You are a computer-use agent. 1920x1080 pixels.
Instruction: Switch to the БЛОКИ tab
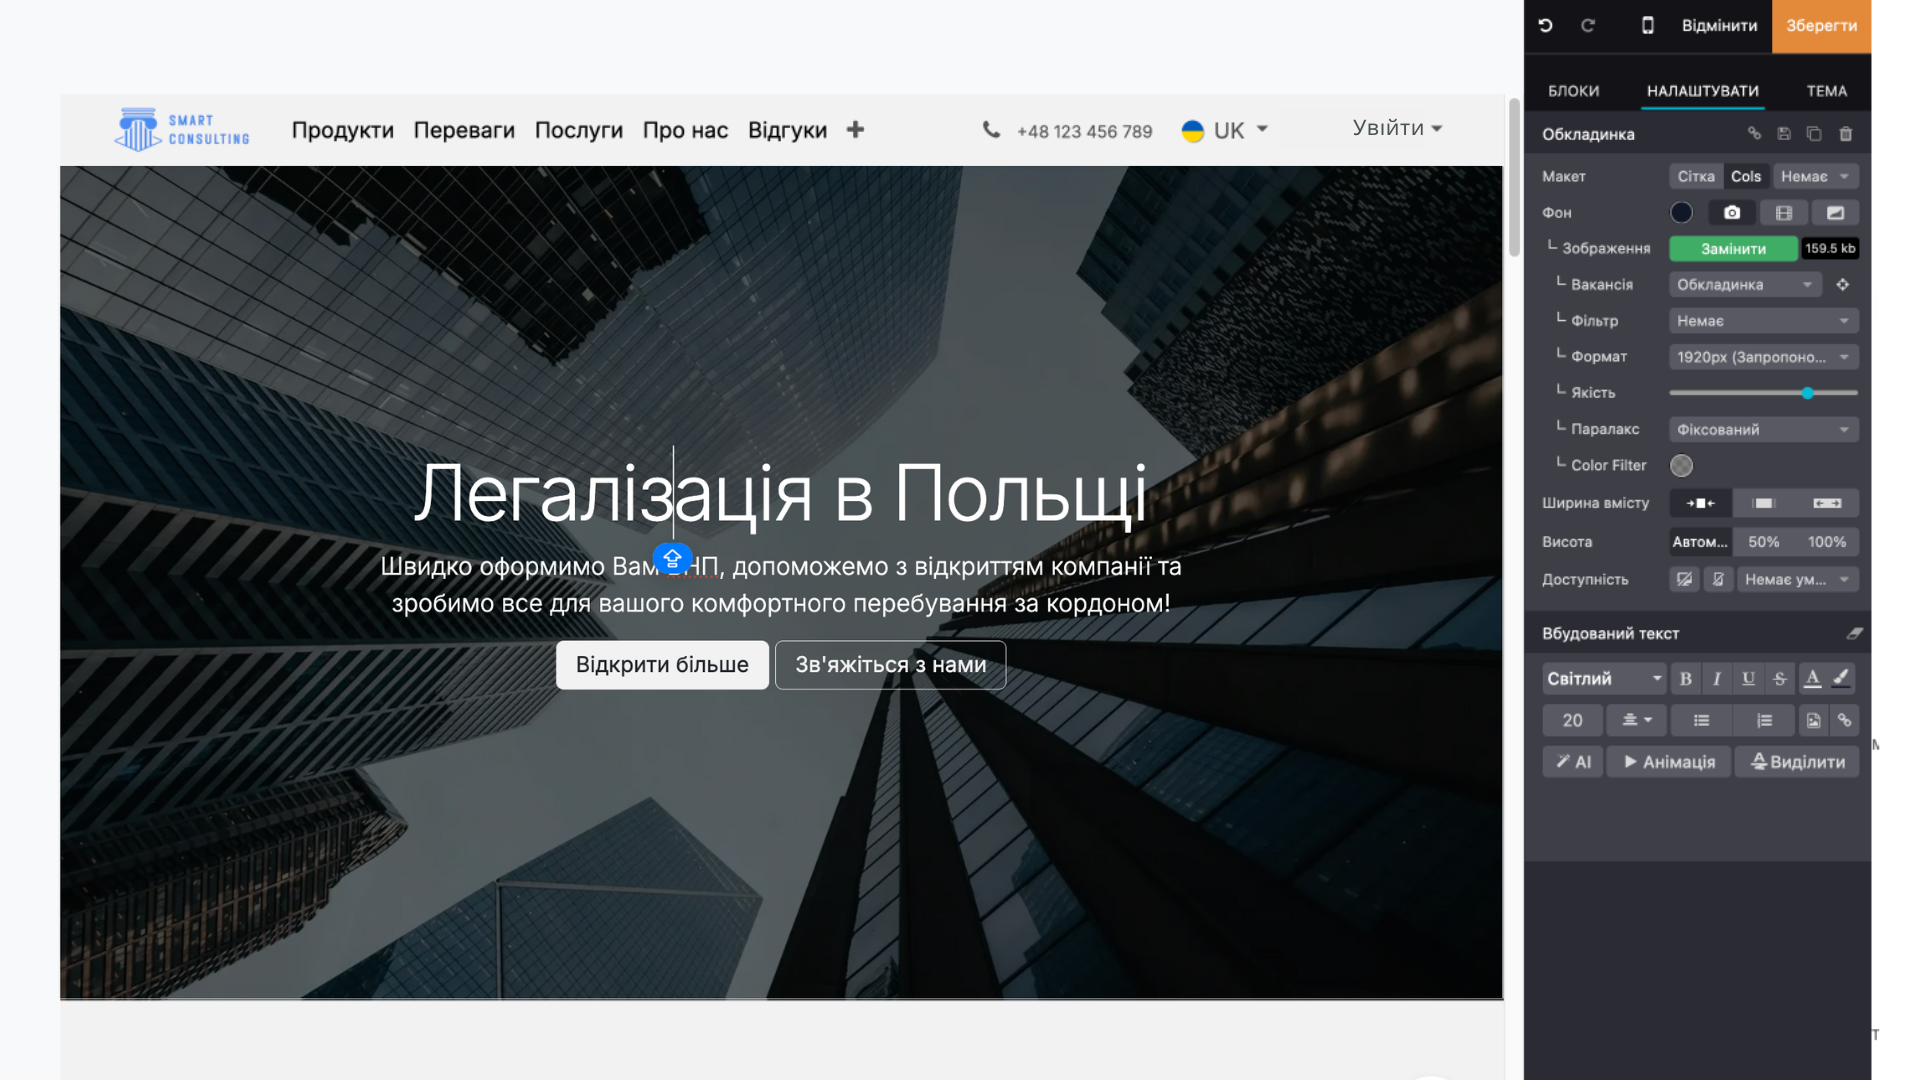pos(1573,91)
